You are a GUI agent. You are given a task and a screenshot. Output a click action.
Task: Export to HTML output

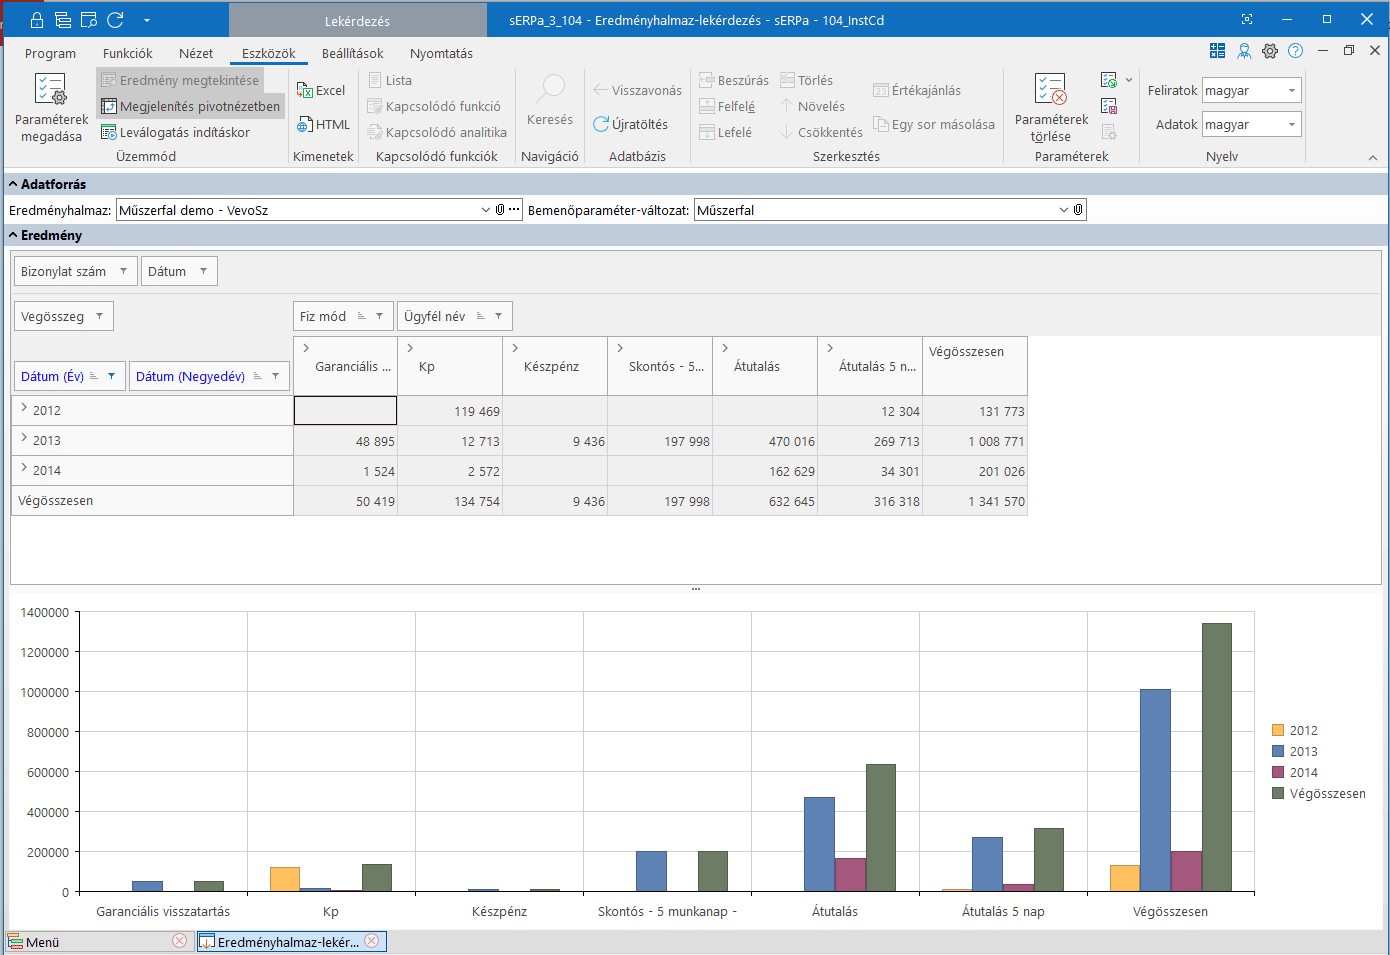pos(323,125)
